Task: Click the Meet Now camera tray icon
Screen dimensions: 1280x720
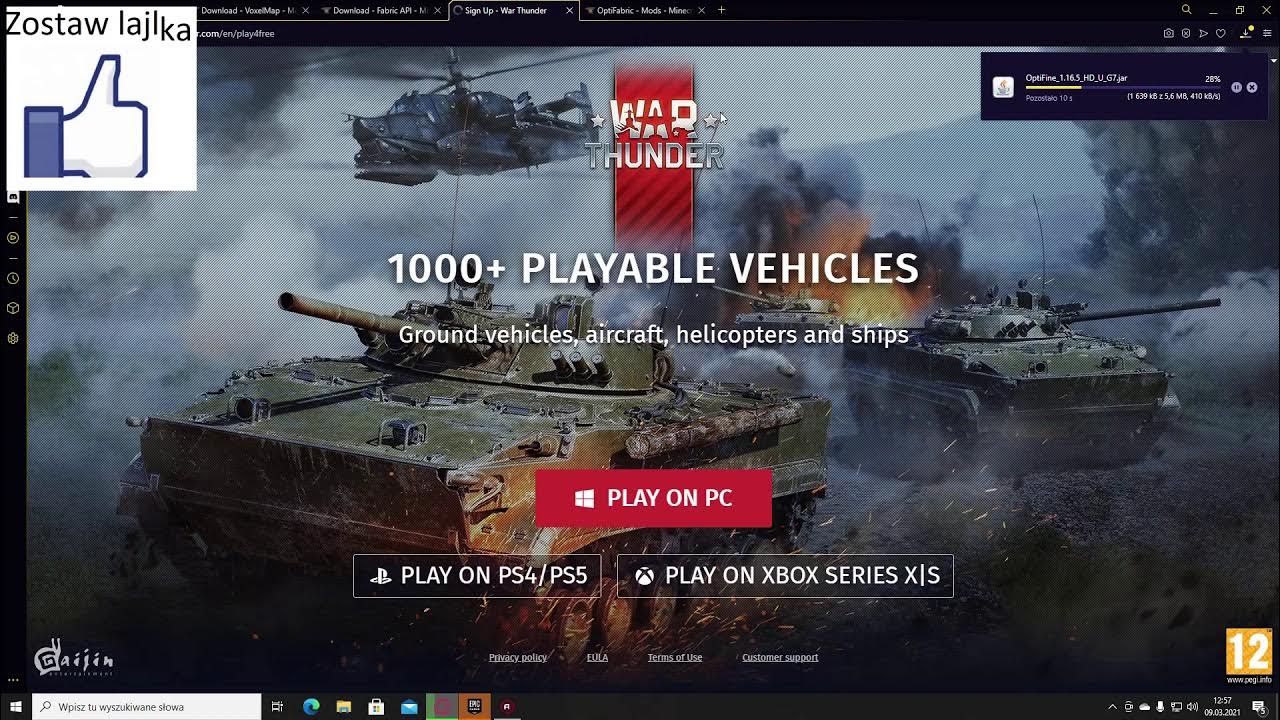Action: [x=1129, y=707]
